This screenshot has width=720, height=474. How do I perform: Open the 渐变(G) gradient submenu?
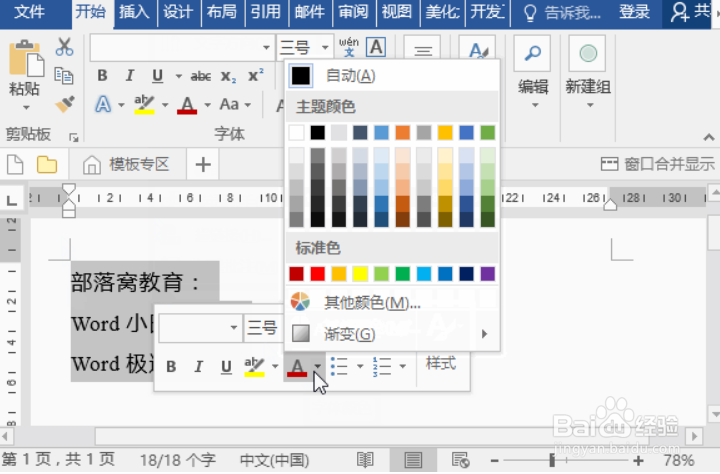pyautogui.click(x=392, y=333)
